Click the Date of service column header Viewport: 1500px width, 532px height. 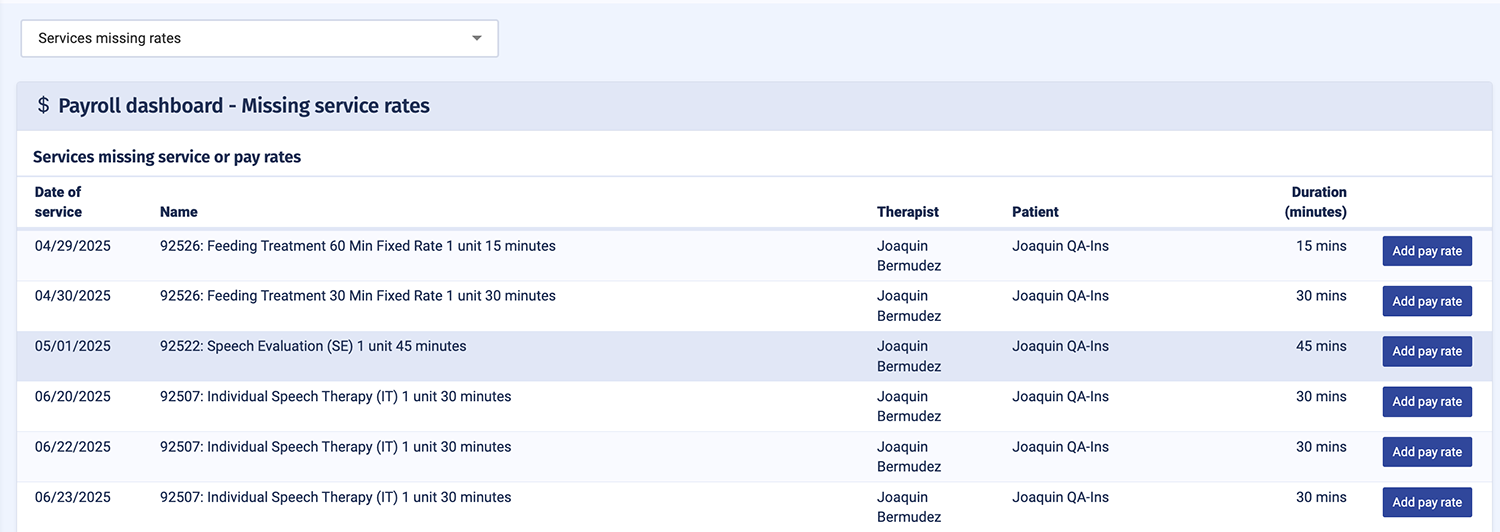(x=58, y=202)
